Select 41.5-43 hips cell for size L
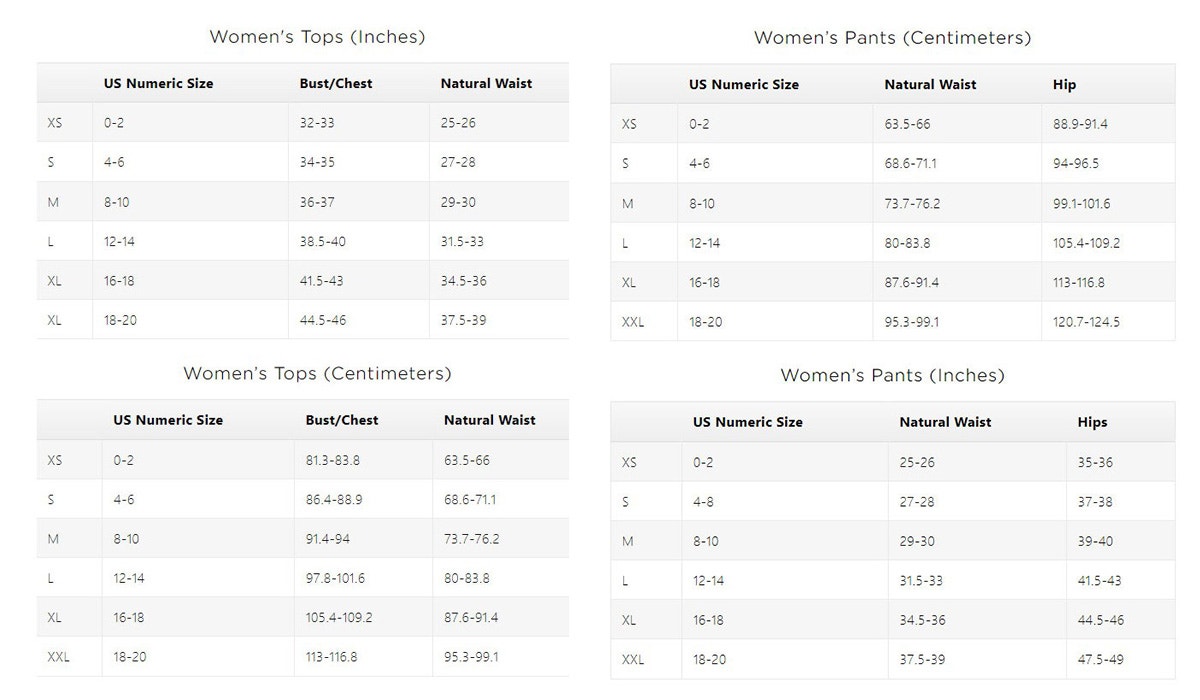 tap(1099, 581)
